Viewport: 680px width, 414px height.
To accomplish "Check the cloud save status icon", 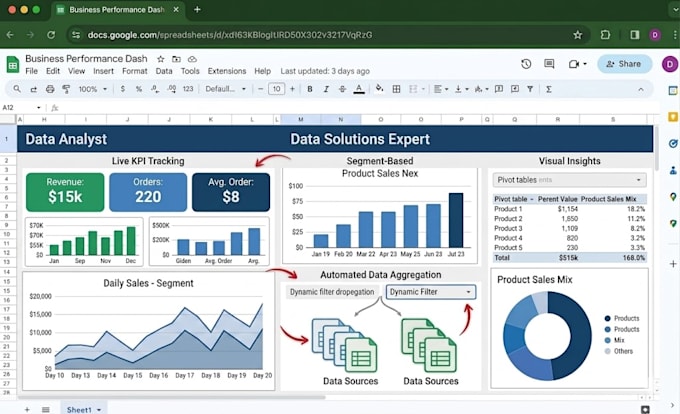I will click(192, 59).
